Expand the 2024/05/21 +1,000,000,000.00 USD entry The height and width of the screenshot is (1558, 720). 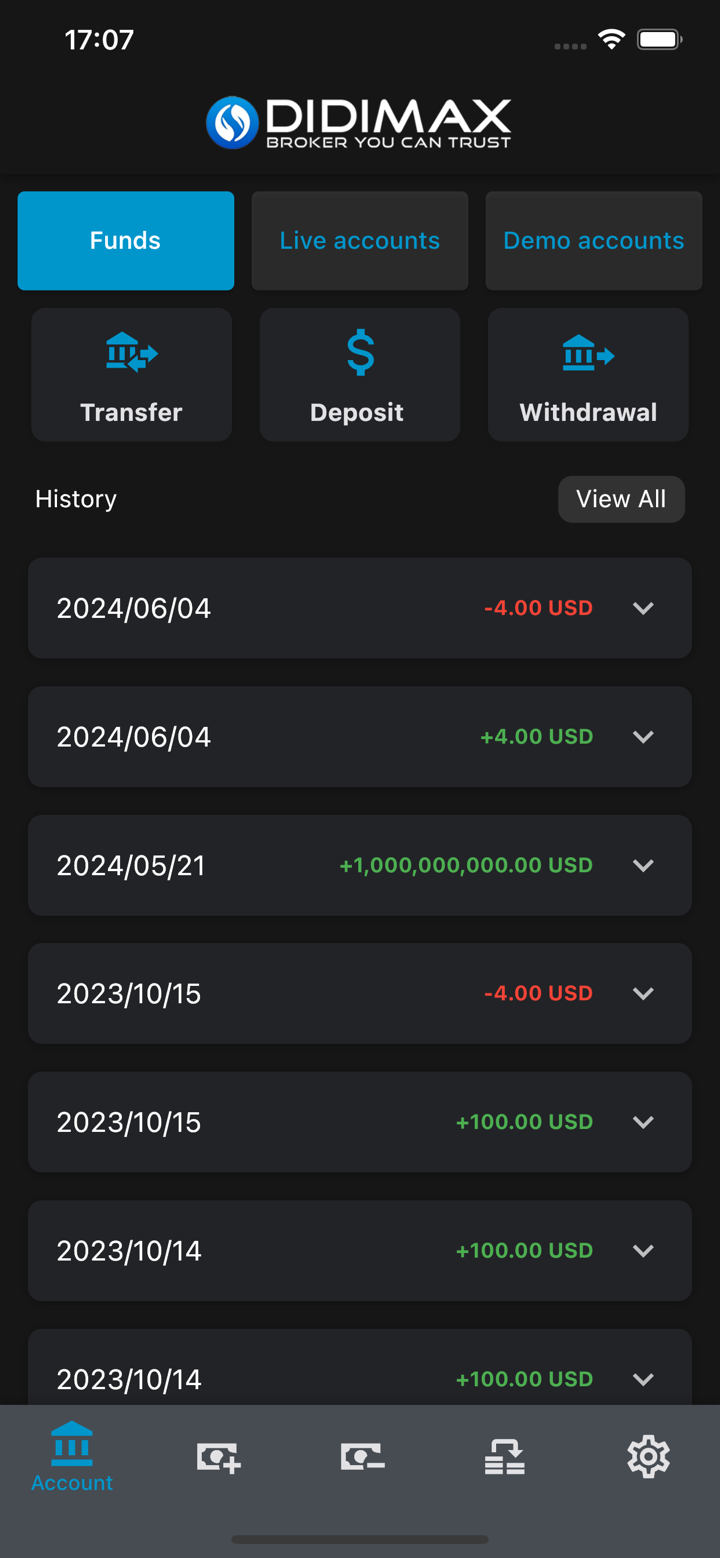pyautogui.click(x=643, y=865)
